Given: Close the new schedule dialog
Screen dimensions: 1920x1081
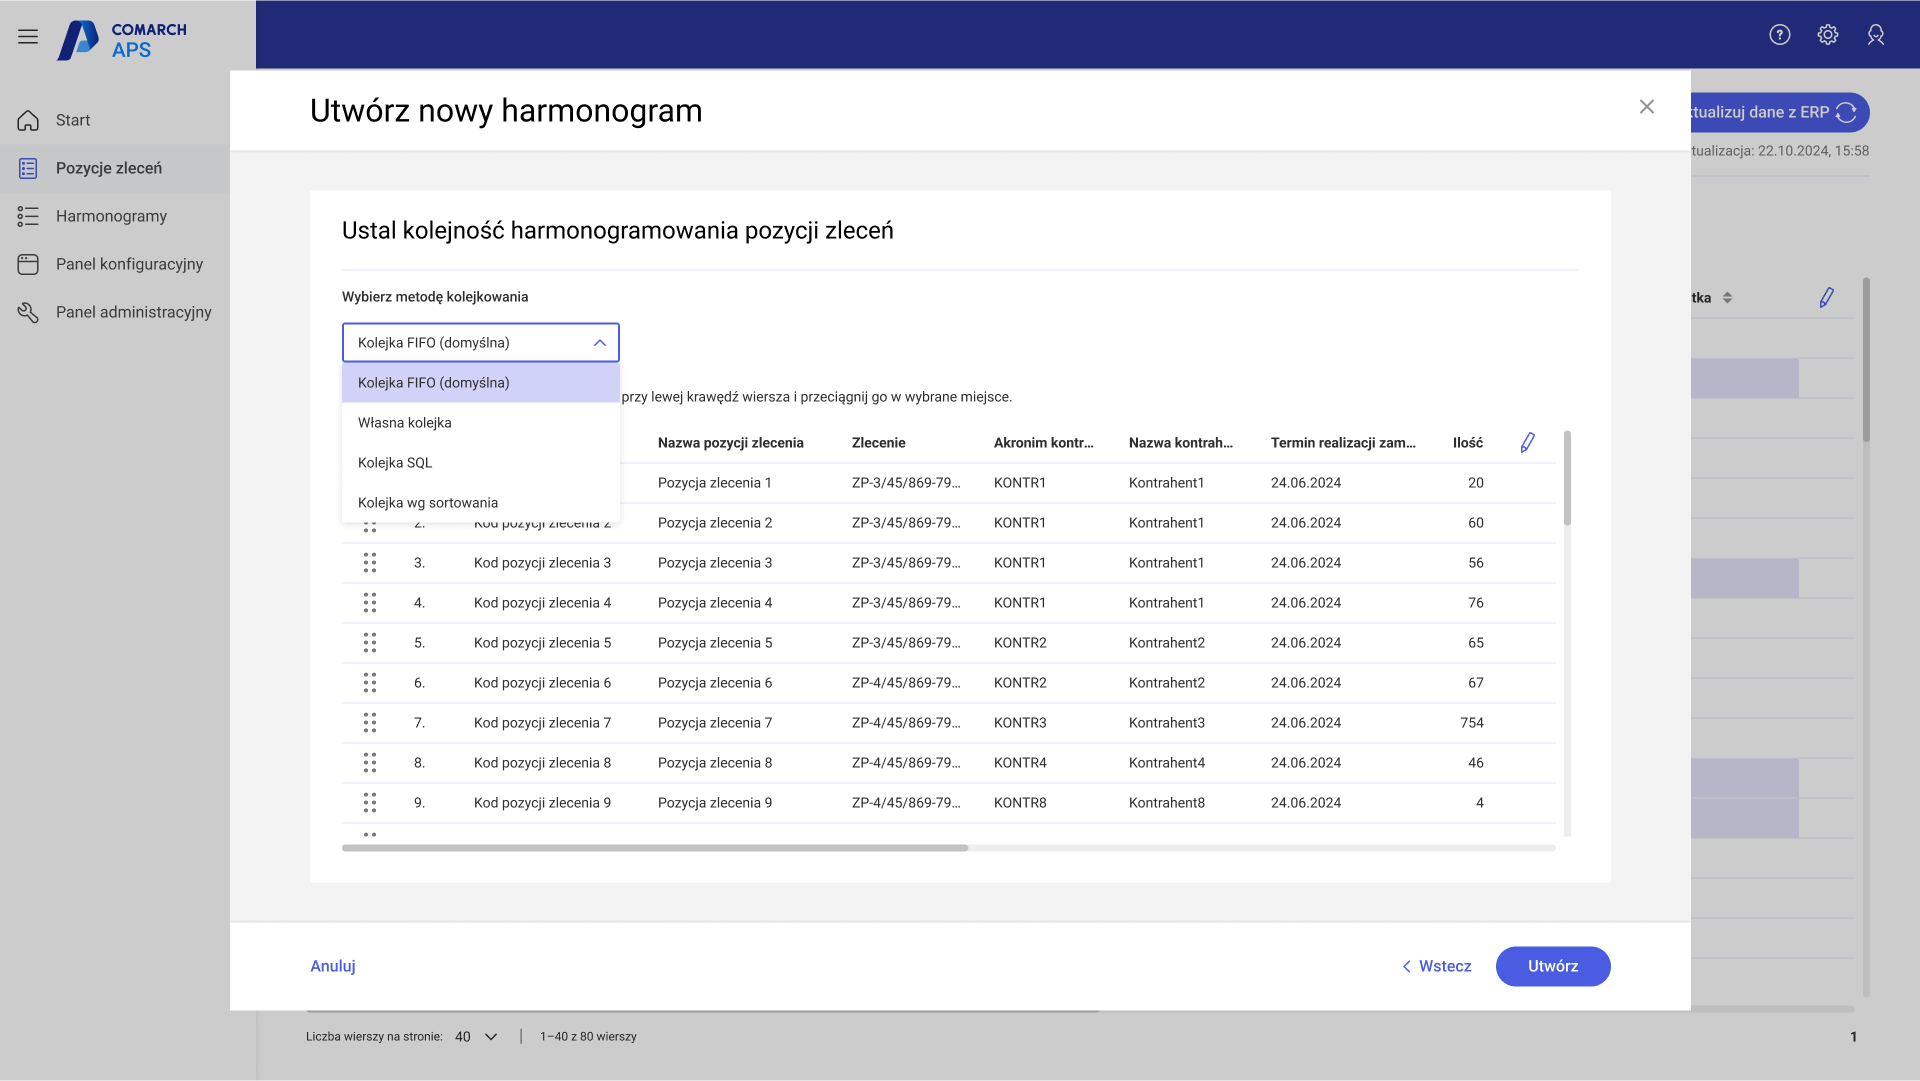Looking at the screenshot, I should [1646, 107].
